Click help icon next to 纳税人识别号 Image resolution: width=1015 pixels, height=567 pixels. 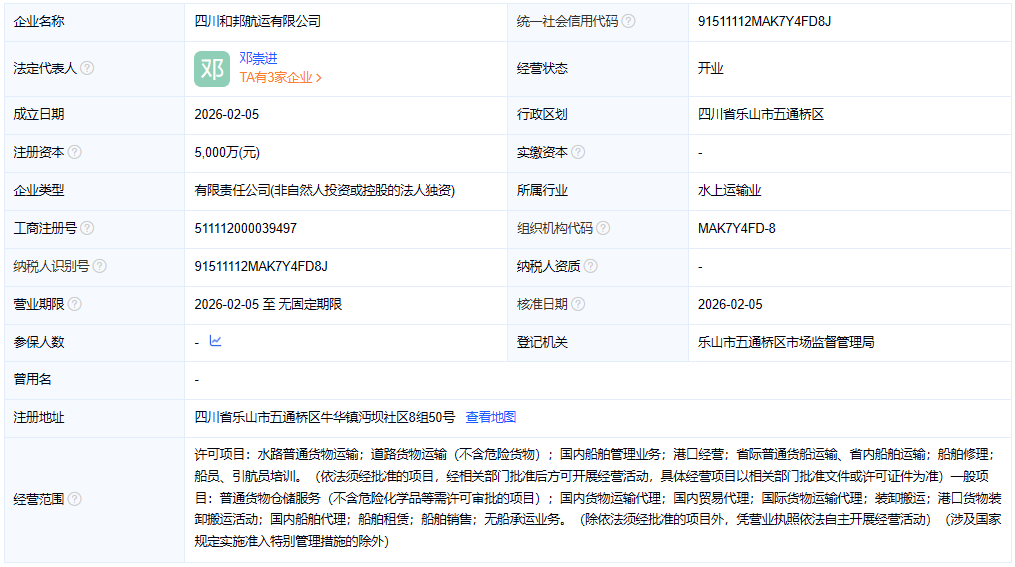pyautogui.click(x=100, y=266)
